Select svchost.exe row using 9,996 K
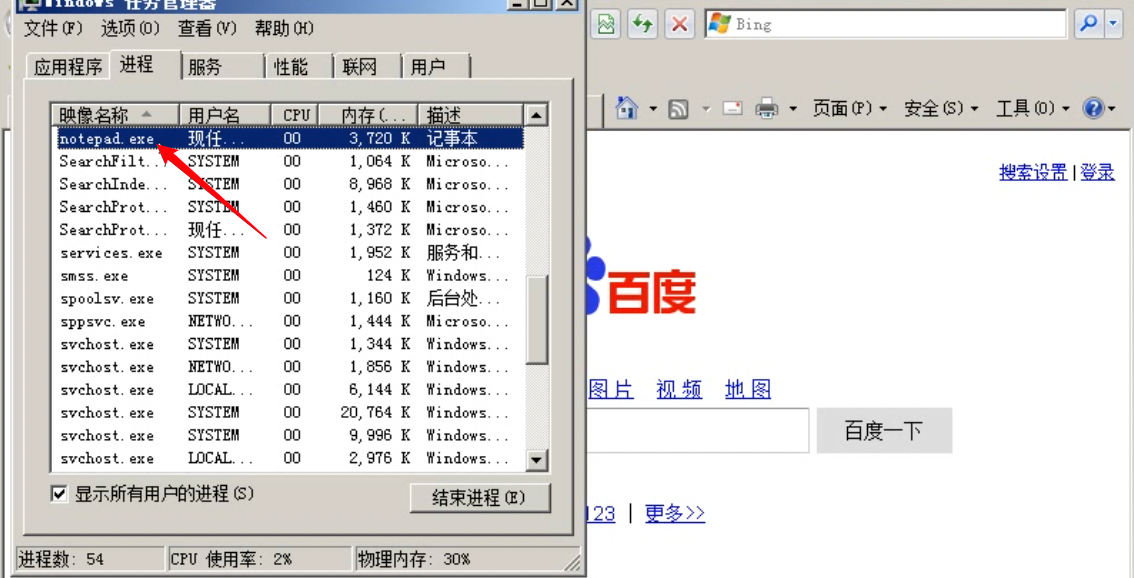This screenshot has width=1134, height=578. tap(290, 435)
